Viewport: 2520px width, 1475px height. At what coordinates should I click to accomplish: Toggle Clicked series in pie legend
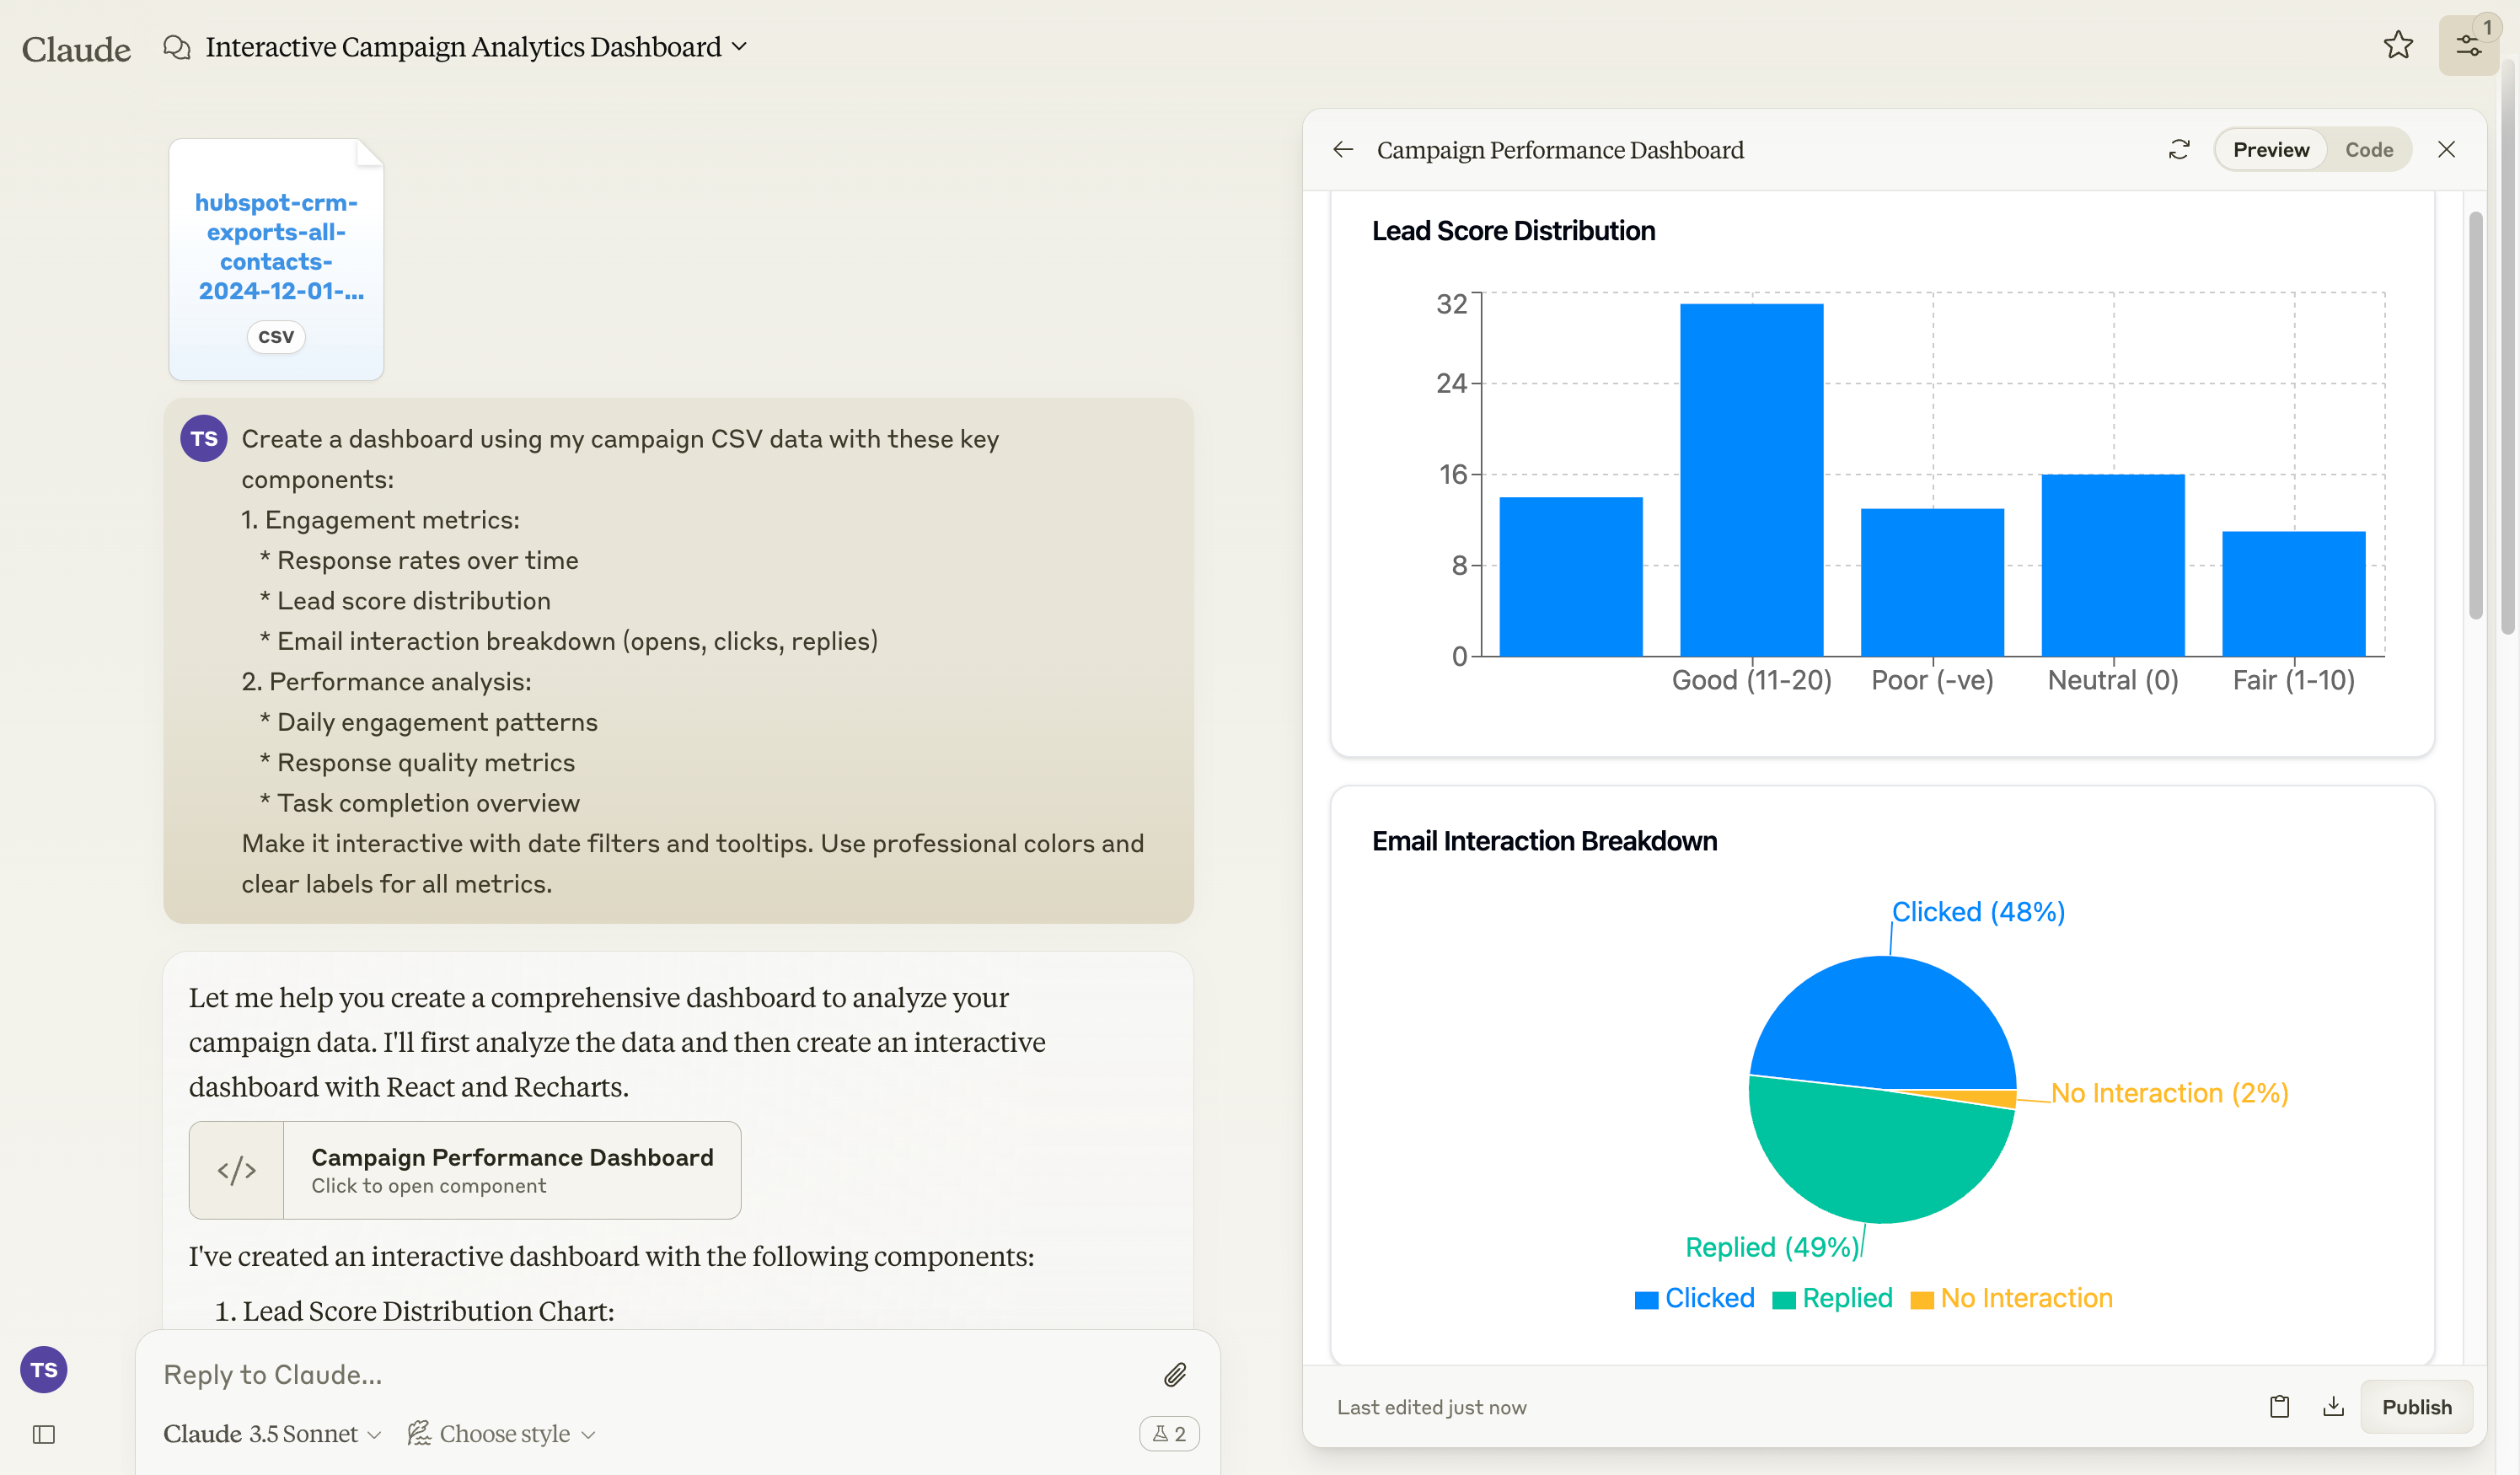point(1708,1297)
